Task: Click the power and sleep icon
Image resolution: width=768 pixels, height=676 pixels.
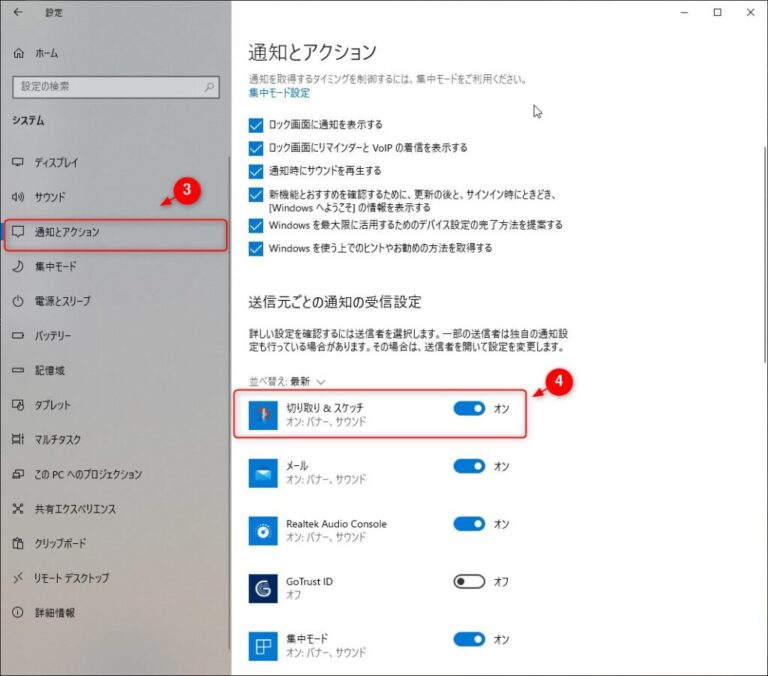Action: 18,301
